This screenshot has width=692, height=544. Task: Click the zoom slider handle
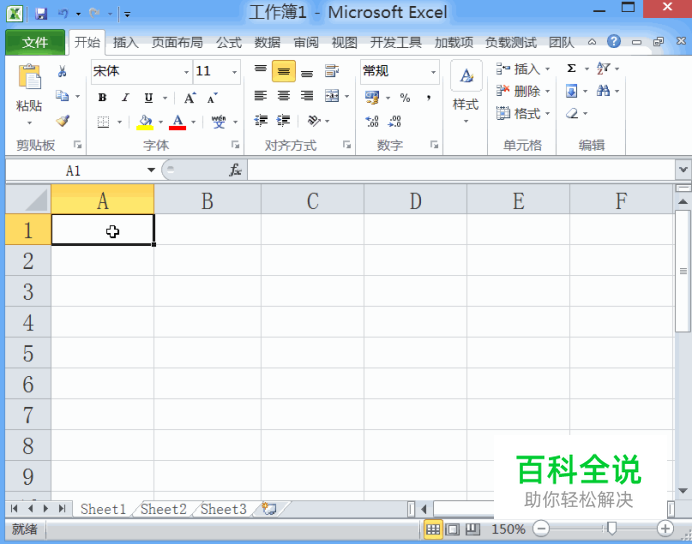[x=611, y=528]
